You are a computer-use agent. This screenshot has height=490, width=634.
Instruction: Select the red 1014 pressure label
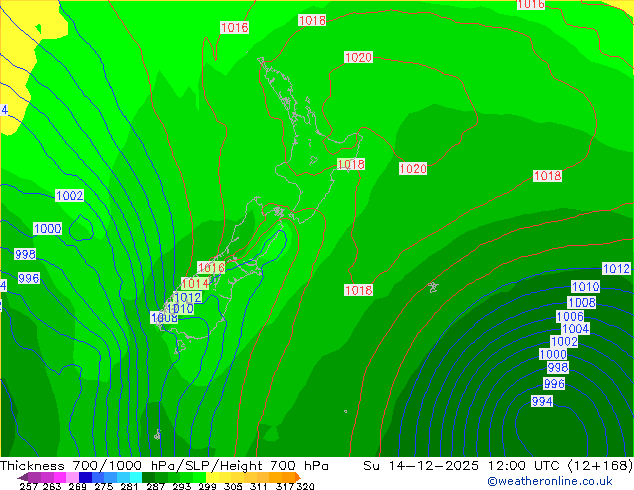[x=195, y=284]
